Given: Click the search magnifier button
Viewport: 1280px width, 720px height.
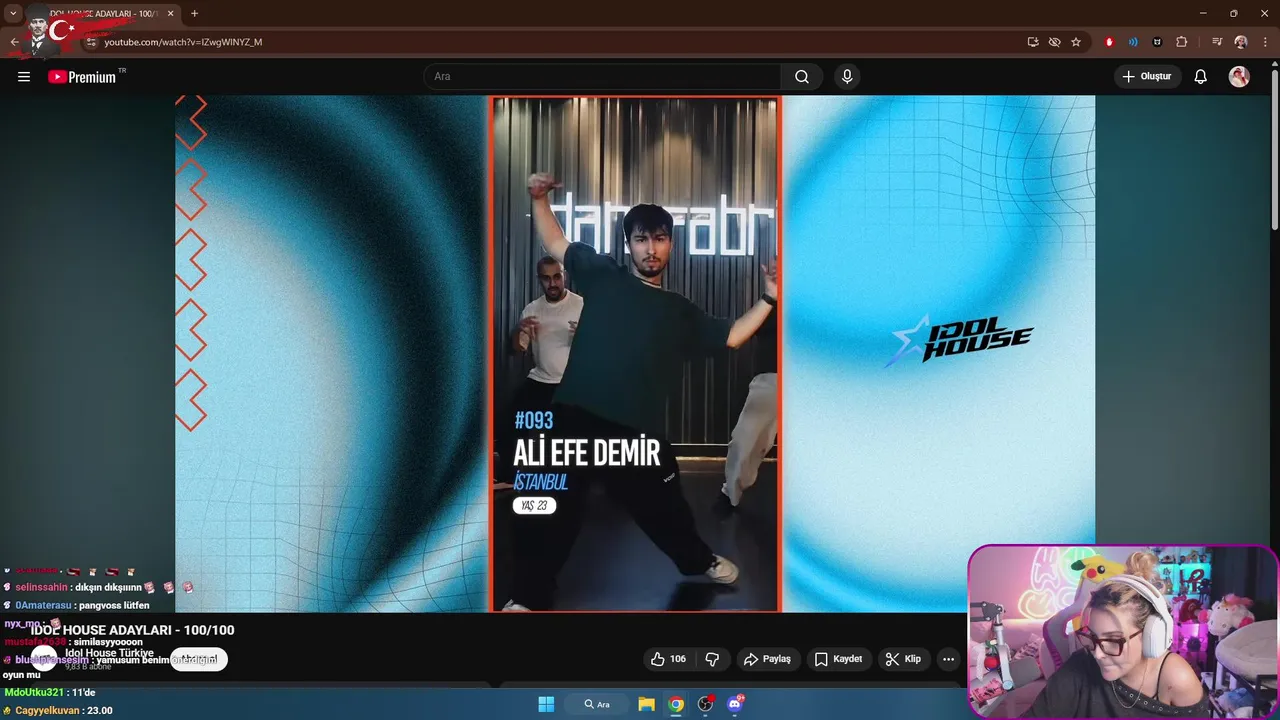Looking at the screenshot, I should [802, 77].
